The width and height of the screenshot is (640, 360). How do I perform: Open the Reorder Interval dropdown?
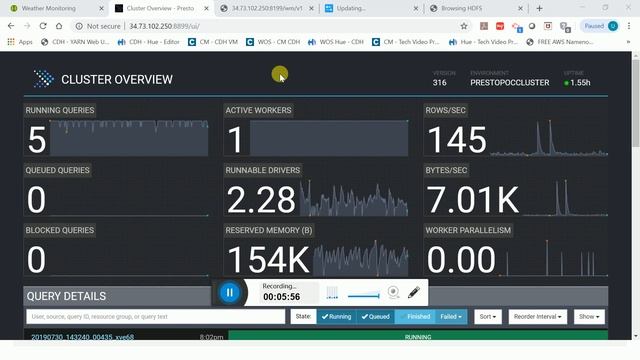click(538, 317)
